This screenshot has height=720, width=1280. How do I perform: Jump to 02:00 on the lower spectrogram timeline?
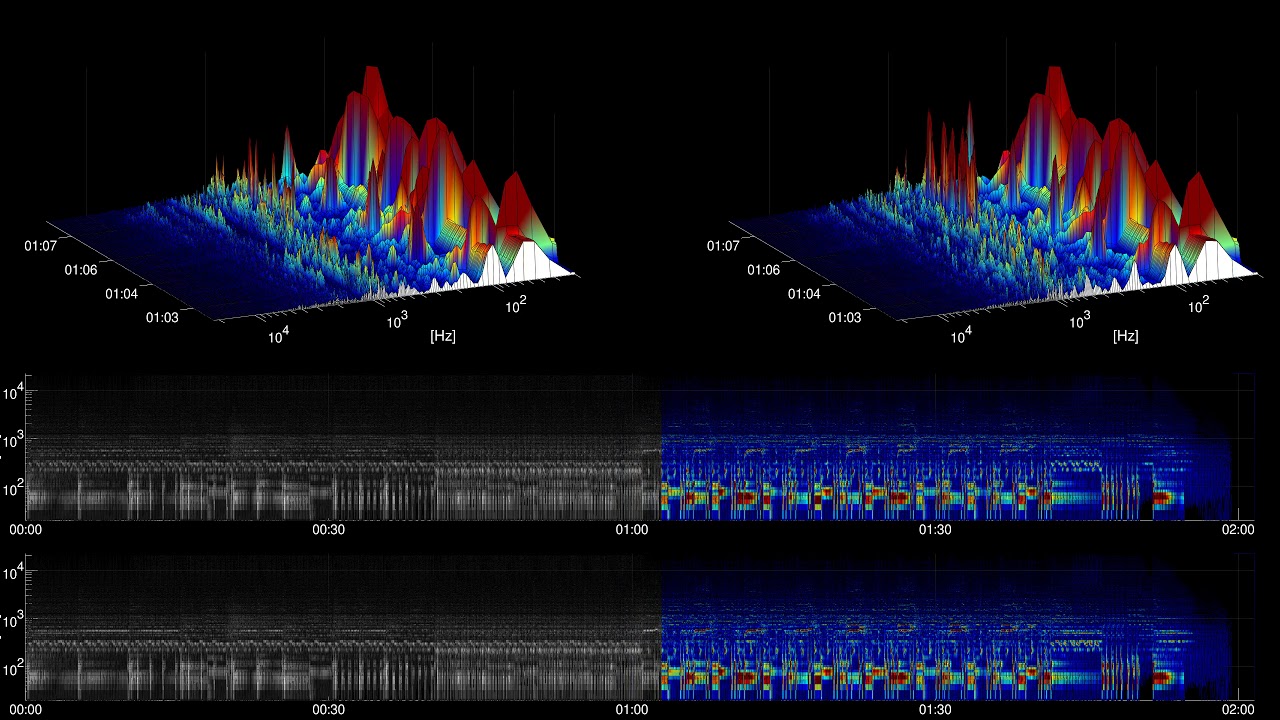[1238, 709]
